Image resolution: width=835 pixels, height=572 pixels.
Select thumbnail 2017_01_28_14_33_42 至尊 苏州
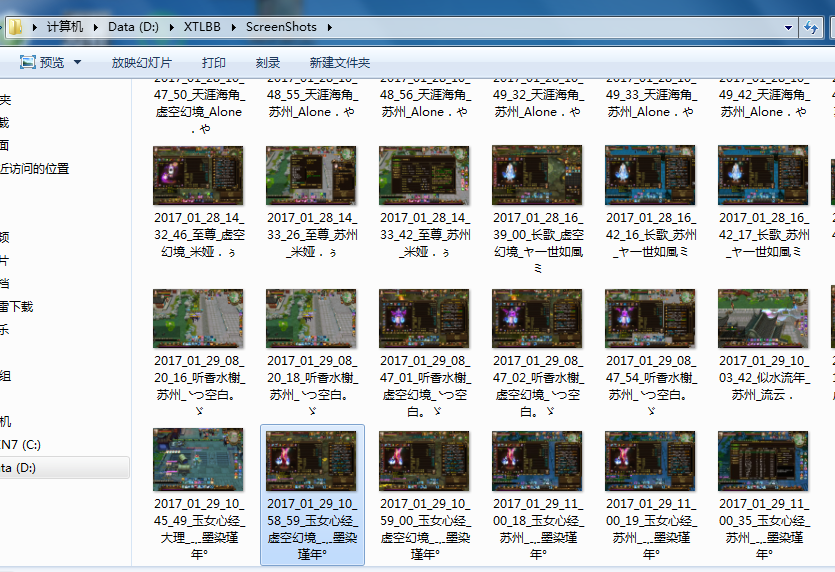tap(424, 175)
